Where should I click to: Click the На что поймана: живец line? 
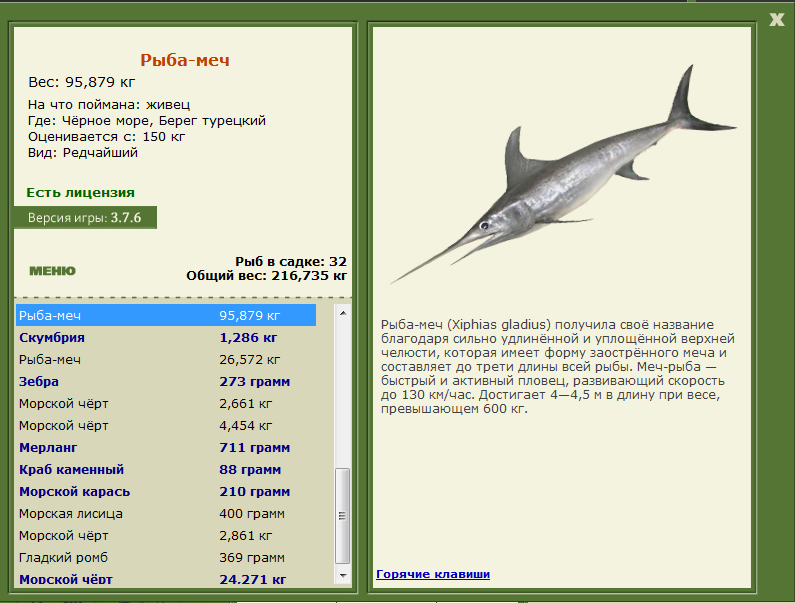pyautogui.click(x=109, y=104)
